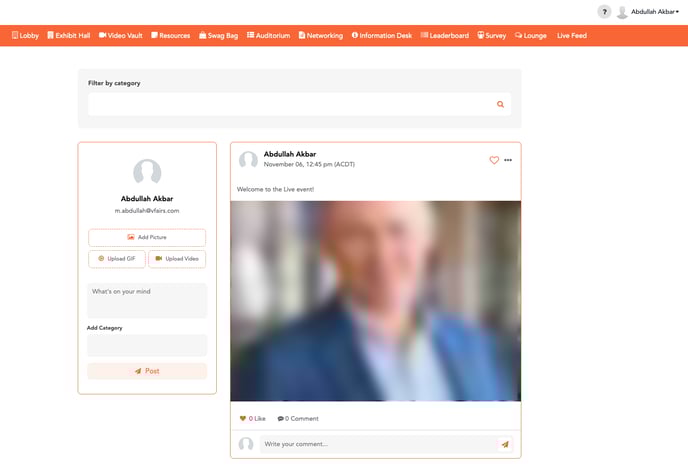Viewport: 688px width, 476px height.
Task: Click 0 Comment under the post
Action: [x=298, y=419]
